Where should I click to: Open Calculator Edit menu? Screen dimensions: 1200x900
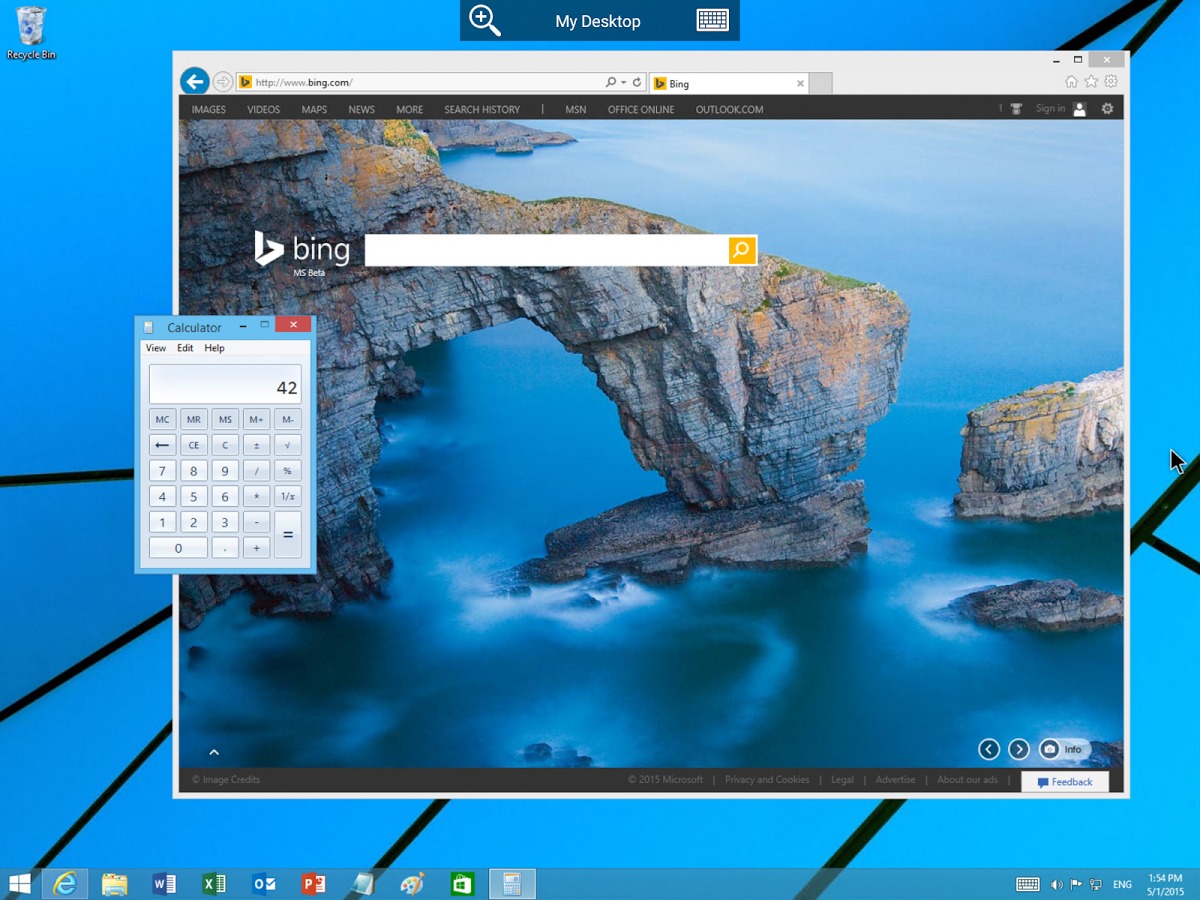(x=185, y=348)
